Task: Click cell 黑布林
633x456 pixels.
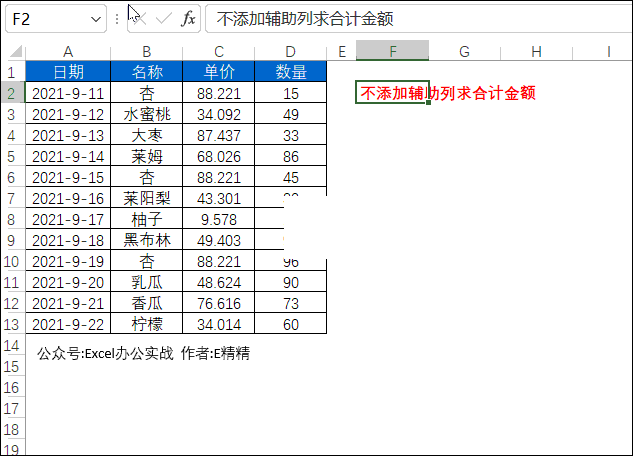Action: click(x=147, y=240)
